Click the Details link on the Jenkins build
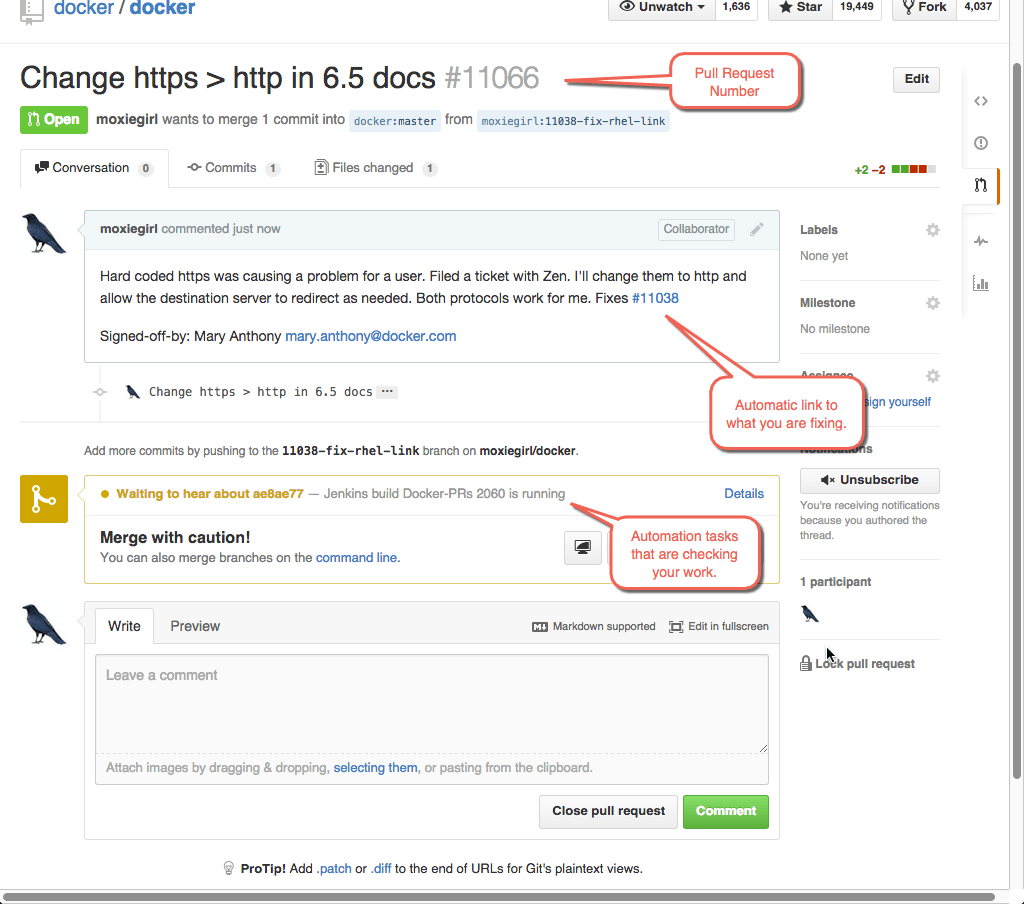 (744, 493)
